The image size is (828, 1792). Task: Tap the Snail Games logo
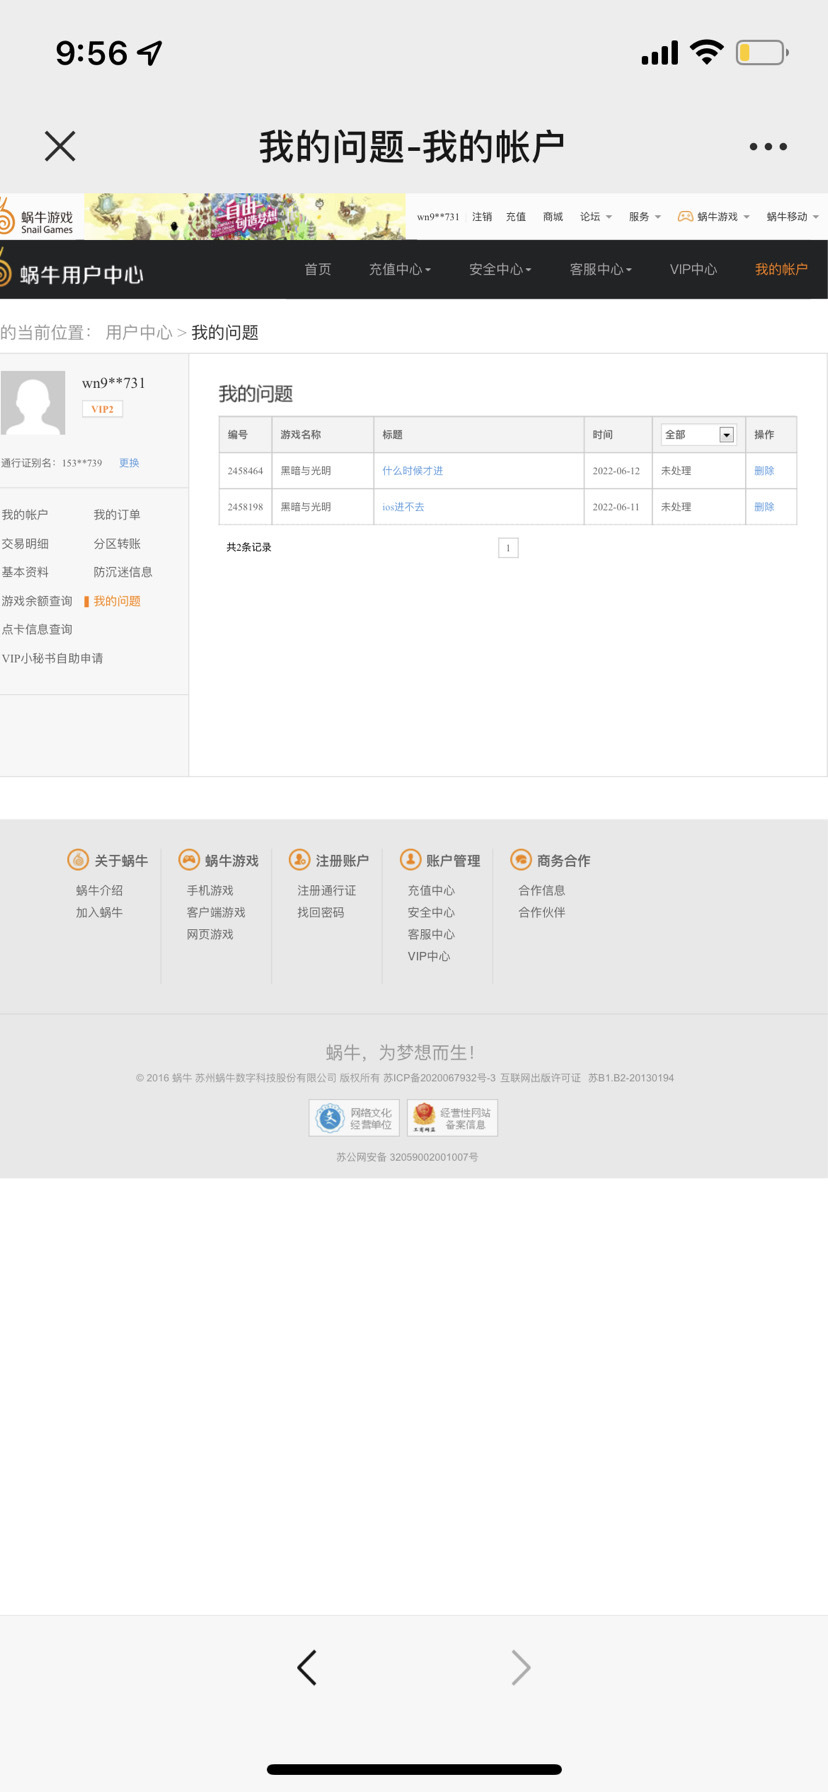(37, 218)
